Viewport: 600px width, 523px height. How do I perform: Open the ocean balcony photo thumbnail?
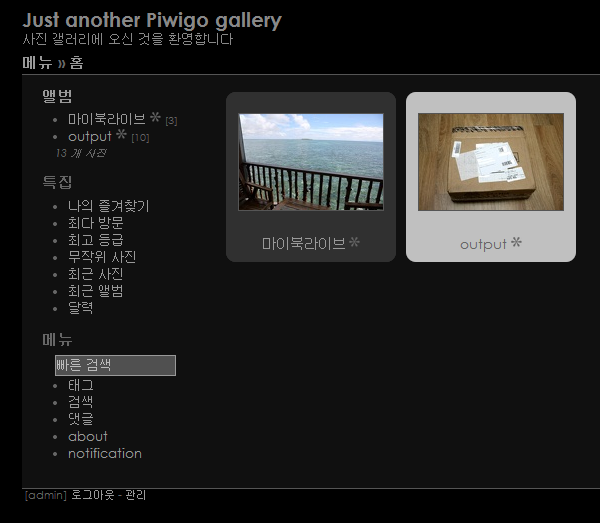[311, 162]
